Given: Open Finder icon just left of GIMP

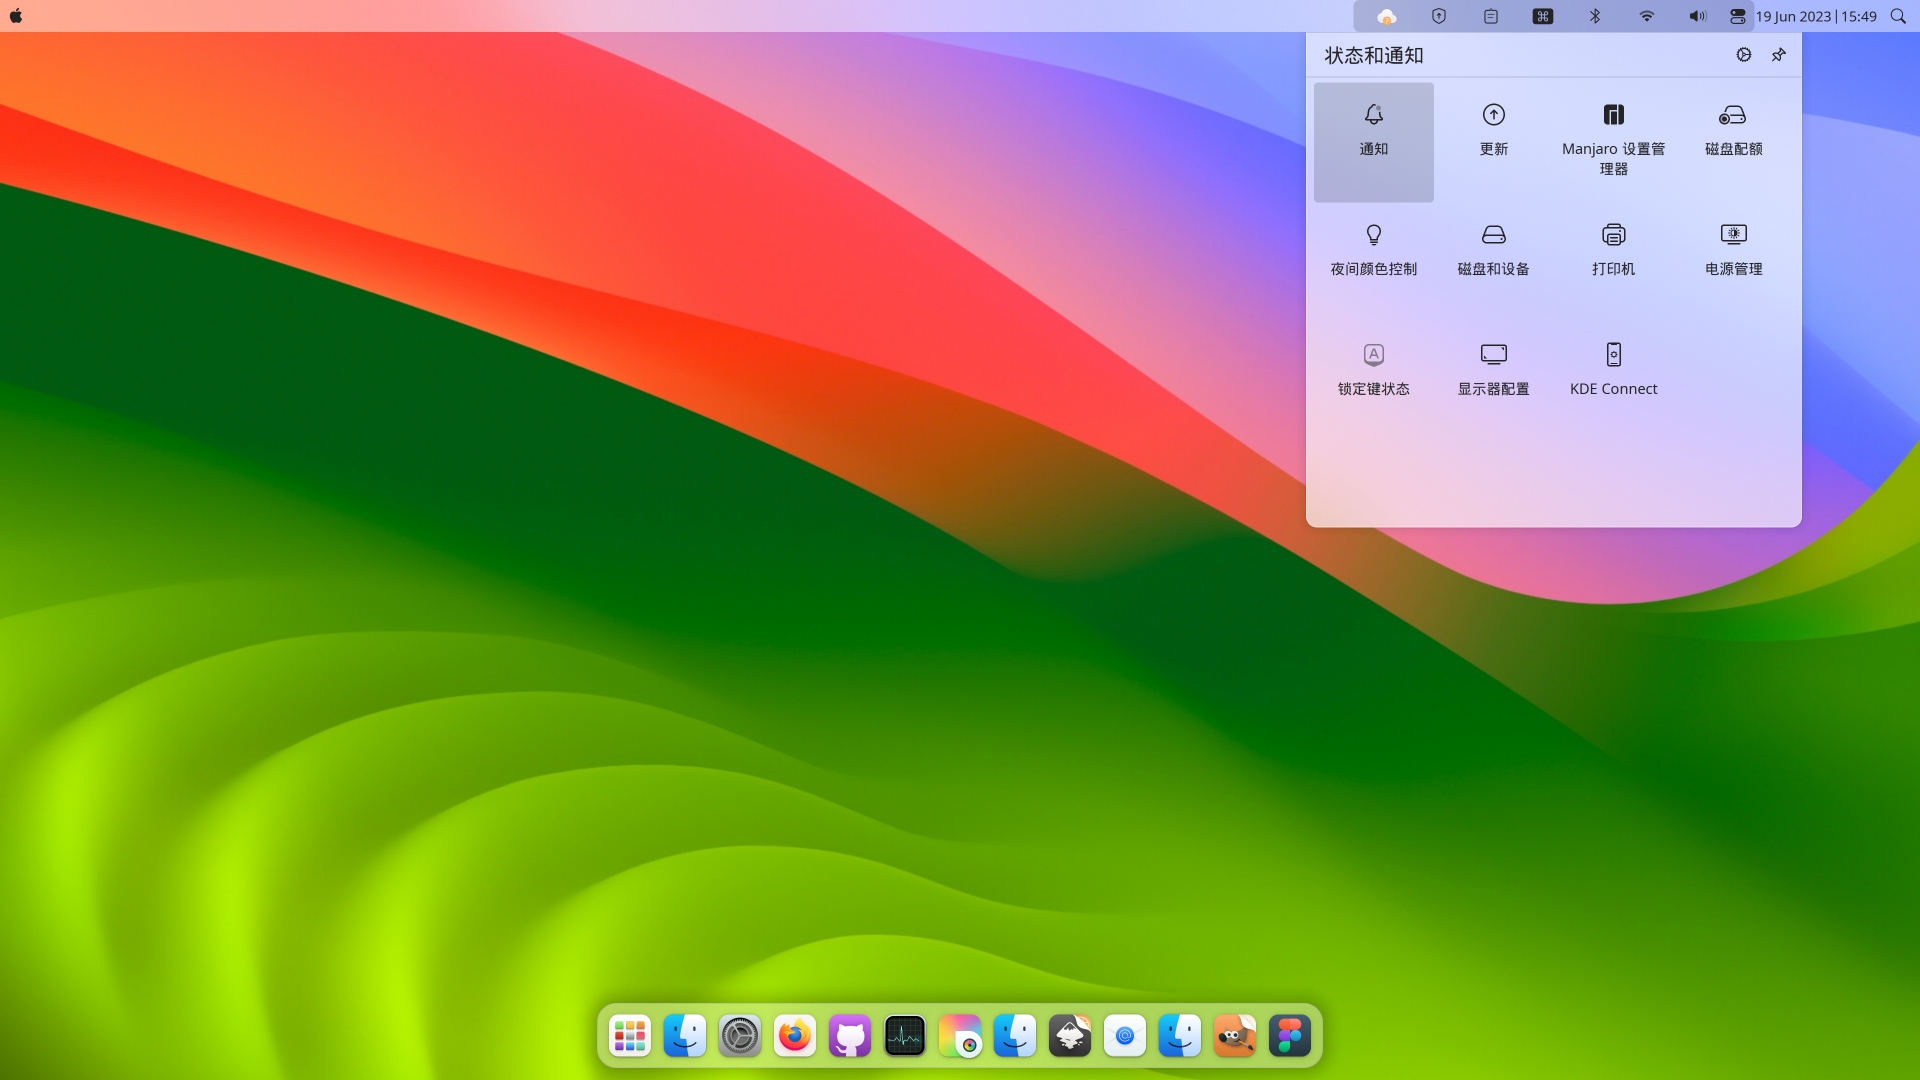Looking at the screenshot, I should coord(1180,1036).
